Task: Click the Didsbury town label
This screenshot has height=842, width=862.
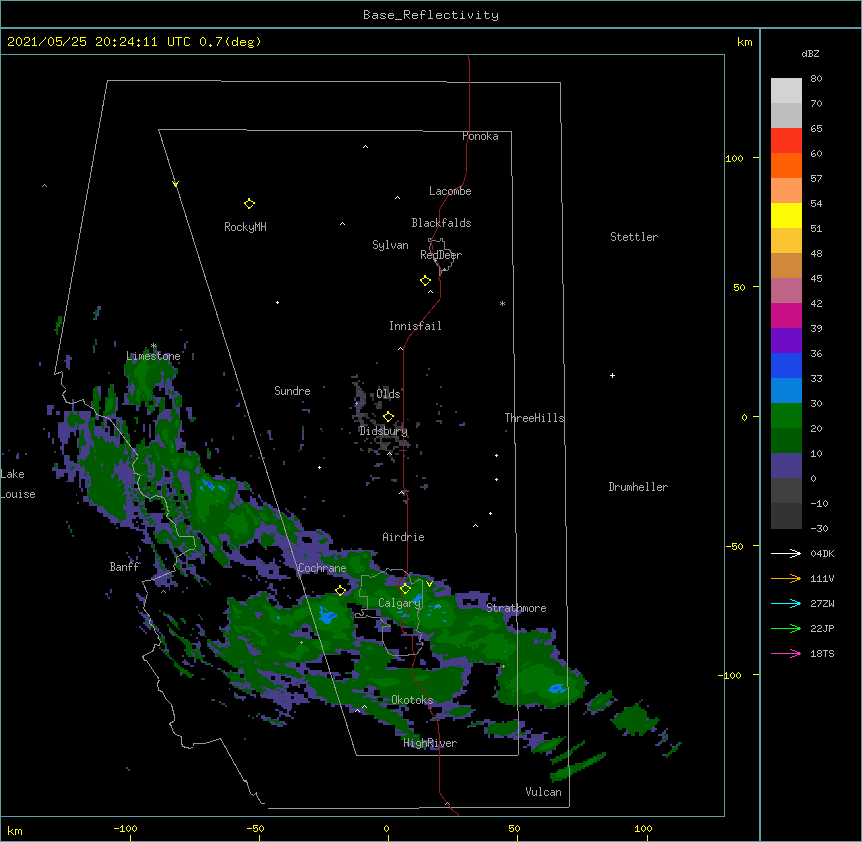Action: coord(383,431)
